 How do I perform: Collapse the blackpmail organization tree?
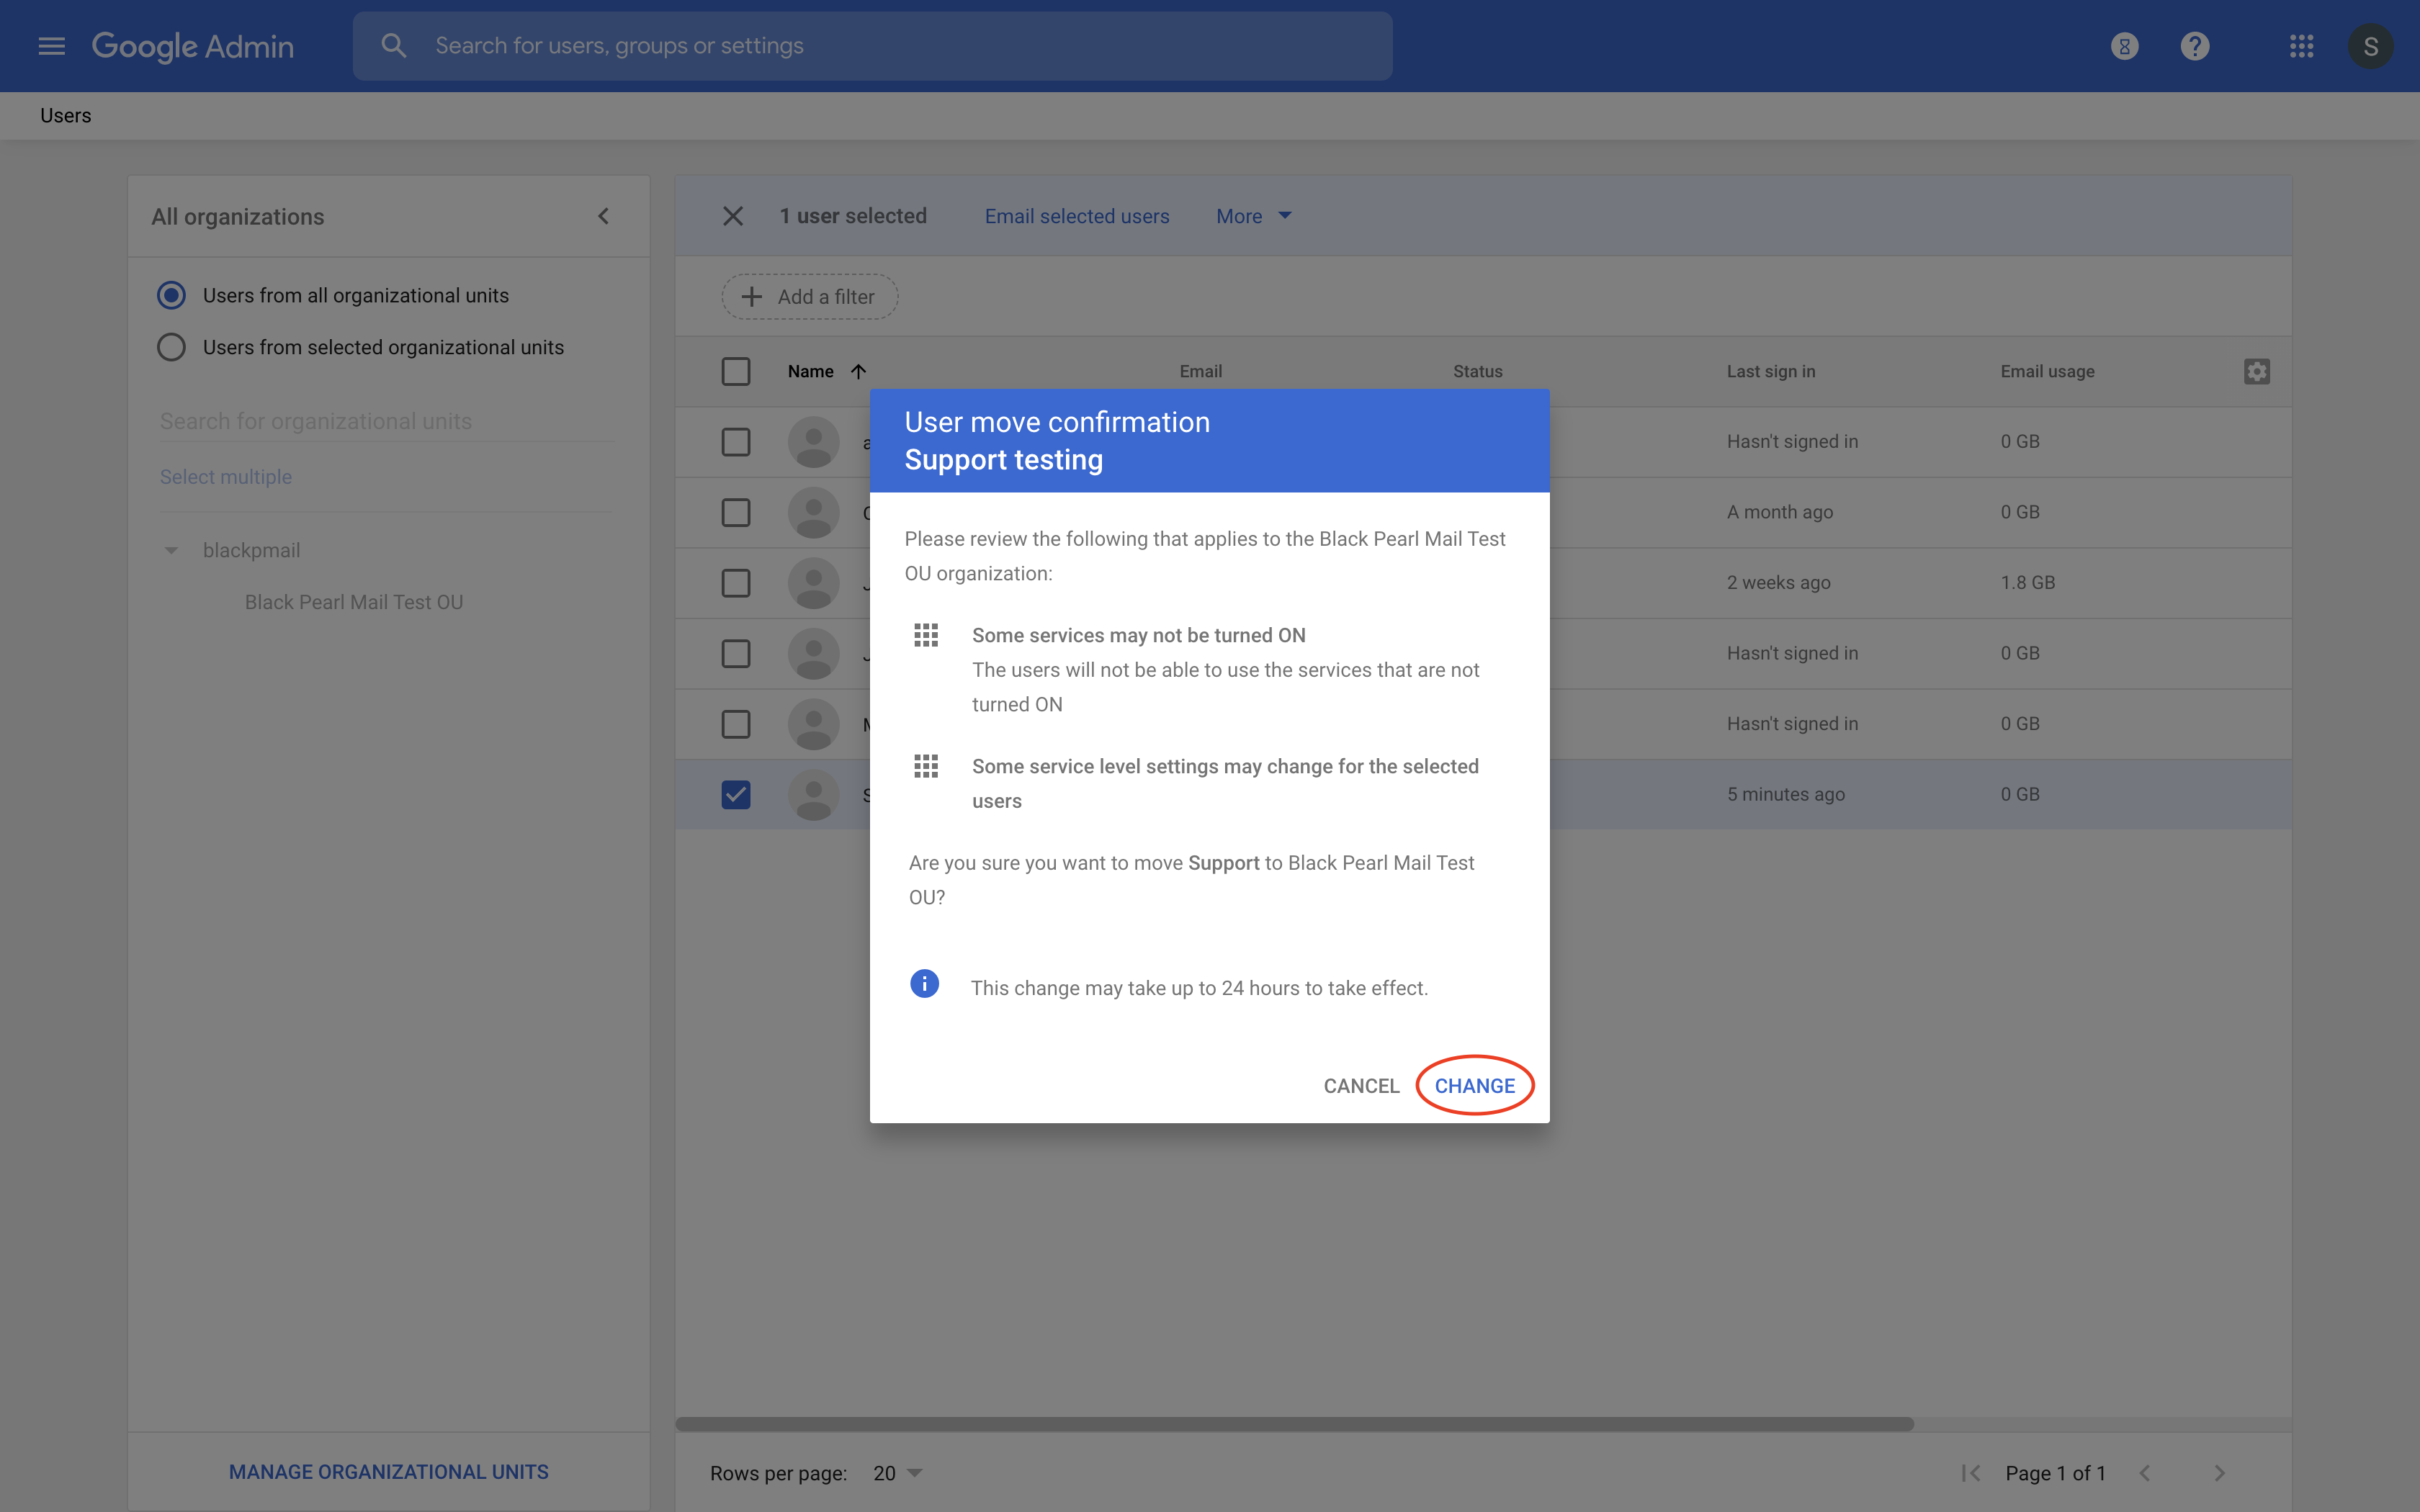click(x=171, y=550)
